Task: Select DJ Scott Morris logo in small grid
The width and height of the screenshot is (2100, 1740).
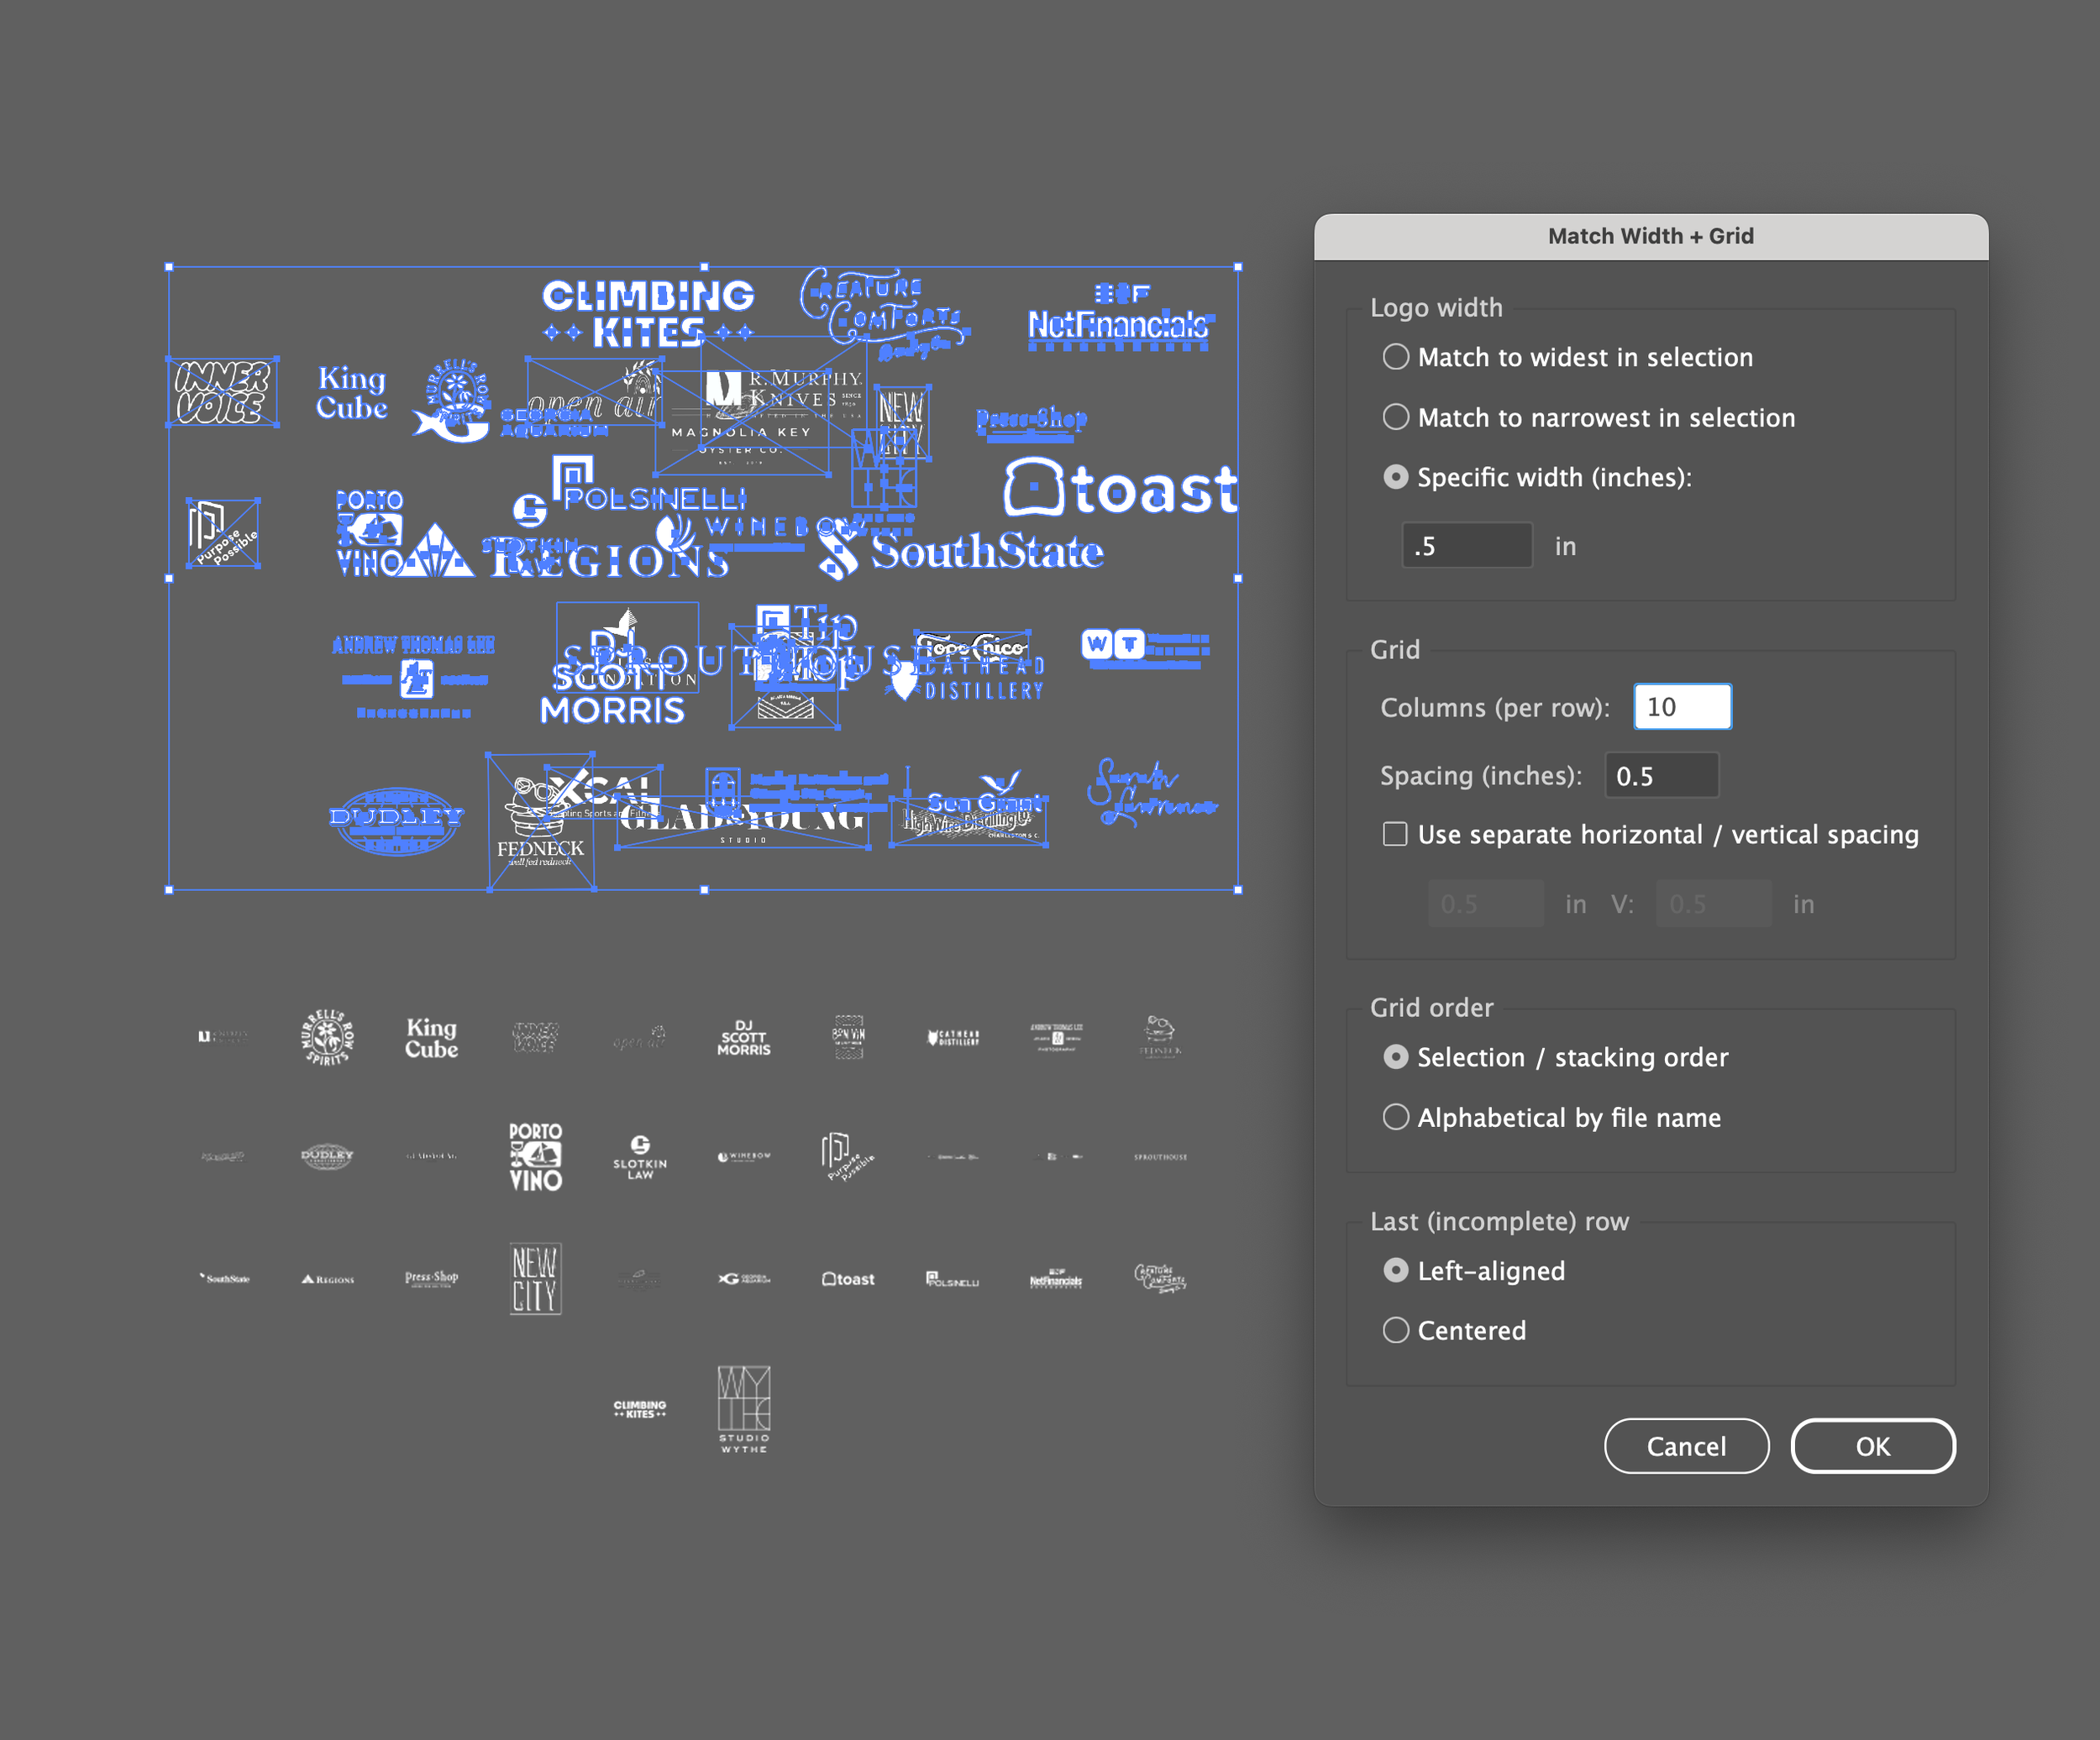Action: point(744,1038)
